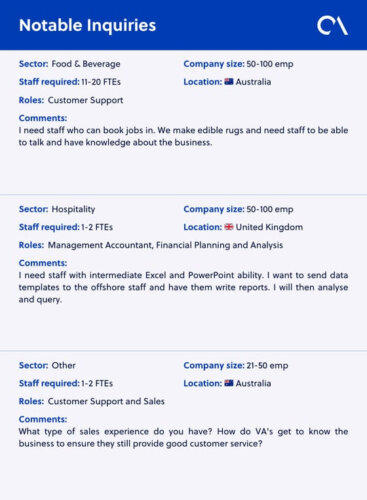
Task: Click the United Kingdom location text
Action: (x=269, y=227)
